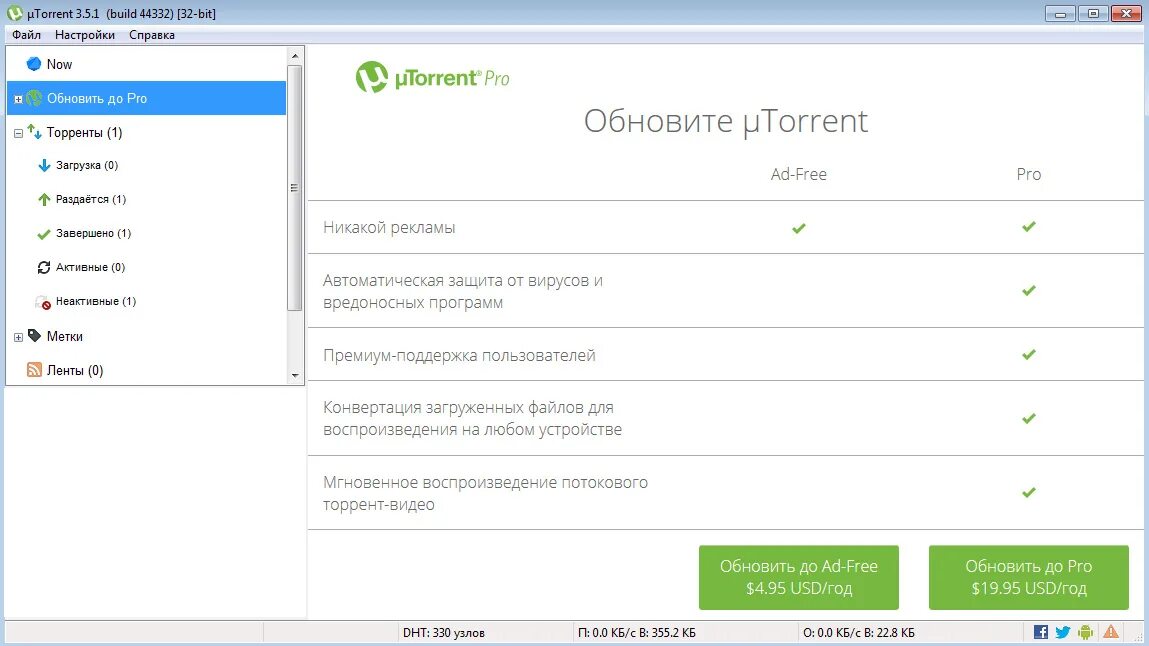This screenshot has width=1149, height=646.
Task: Click the µTorrent title bar app icon
Action: (x=15, y=13)
